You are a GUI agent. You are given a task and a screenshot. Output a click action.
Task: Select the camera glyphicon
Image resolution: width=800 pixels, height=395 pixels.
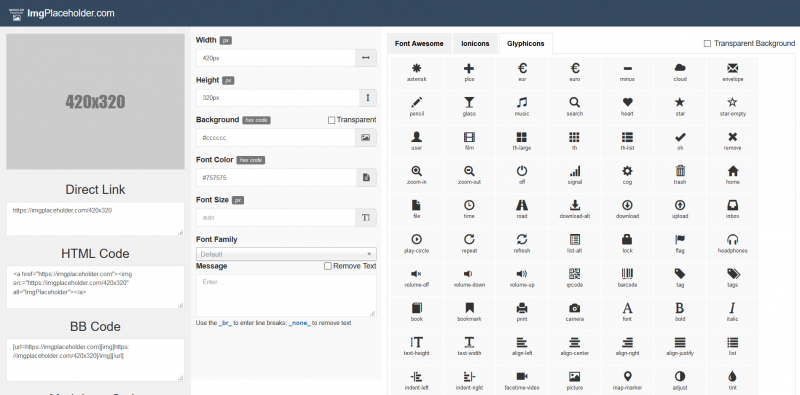pos(574,313)
